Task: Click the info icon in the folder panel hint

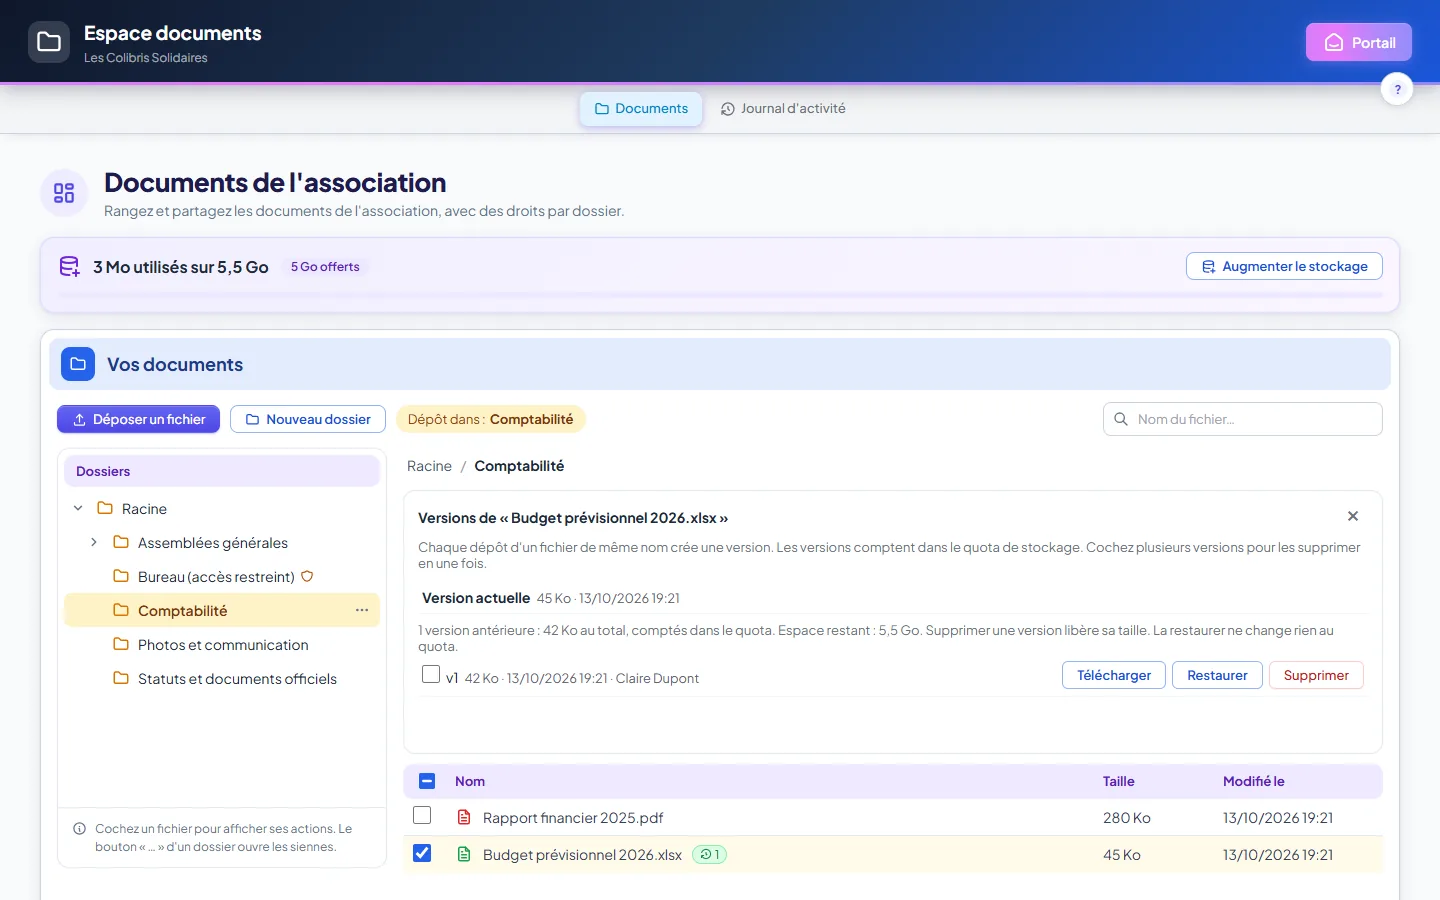Action: [79, 828]
